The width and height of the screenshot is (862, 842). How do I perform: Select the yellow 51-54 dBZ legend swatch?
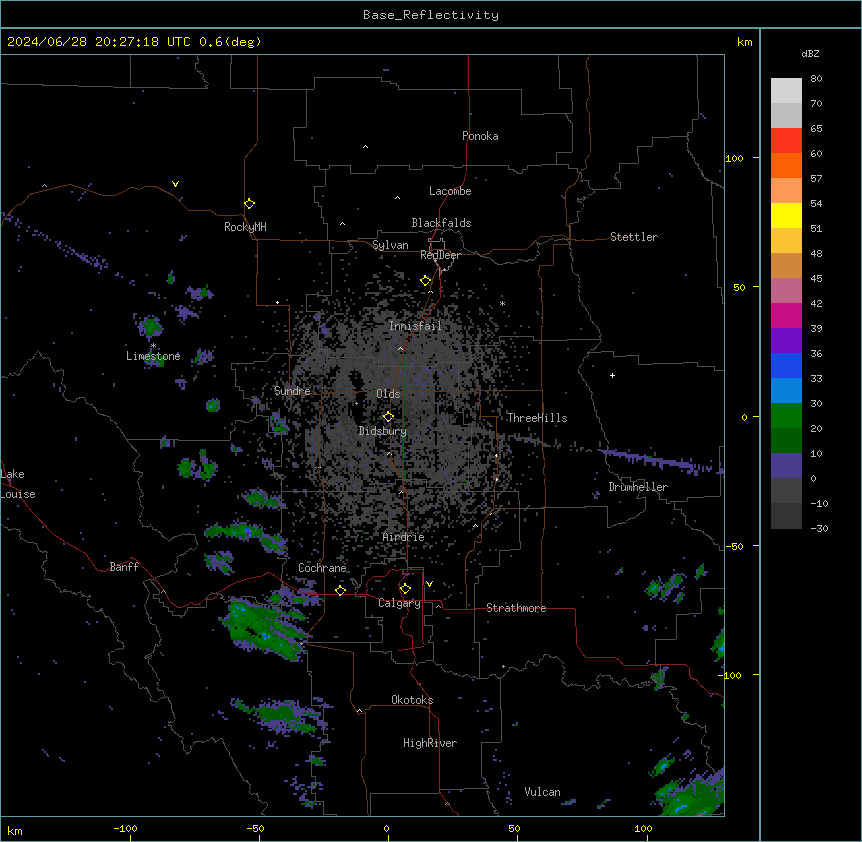pos(786,215)
